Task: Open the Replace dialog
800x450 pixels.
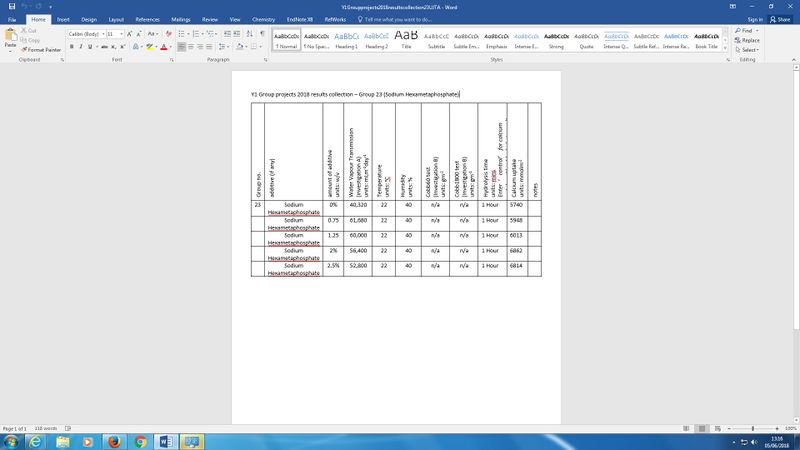Action: 747,40
